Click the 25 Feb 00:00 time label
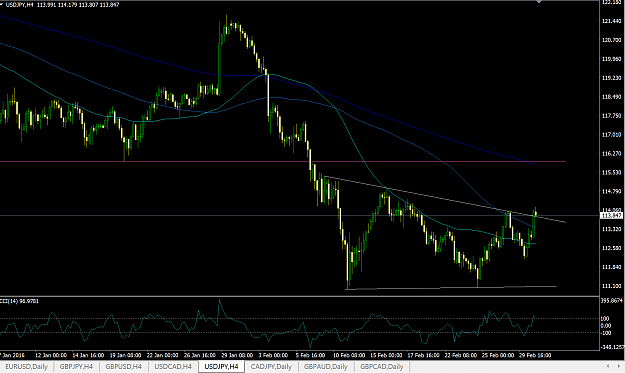625x373 pixels. click(x=498, y=355)
